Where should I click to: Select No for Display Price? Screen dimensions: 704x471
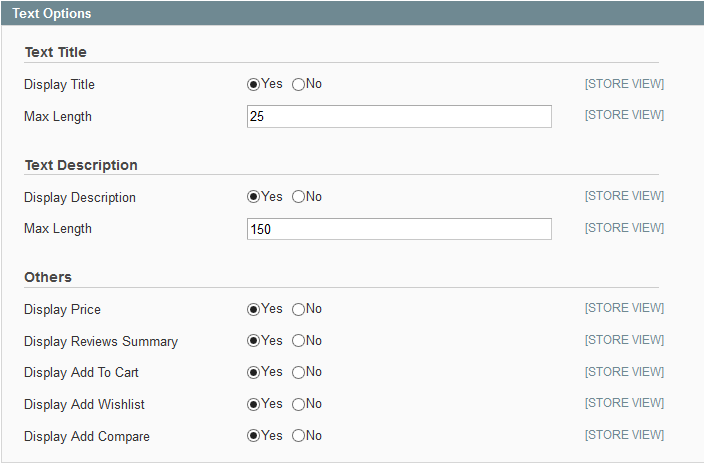(x=298, y=309)
